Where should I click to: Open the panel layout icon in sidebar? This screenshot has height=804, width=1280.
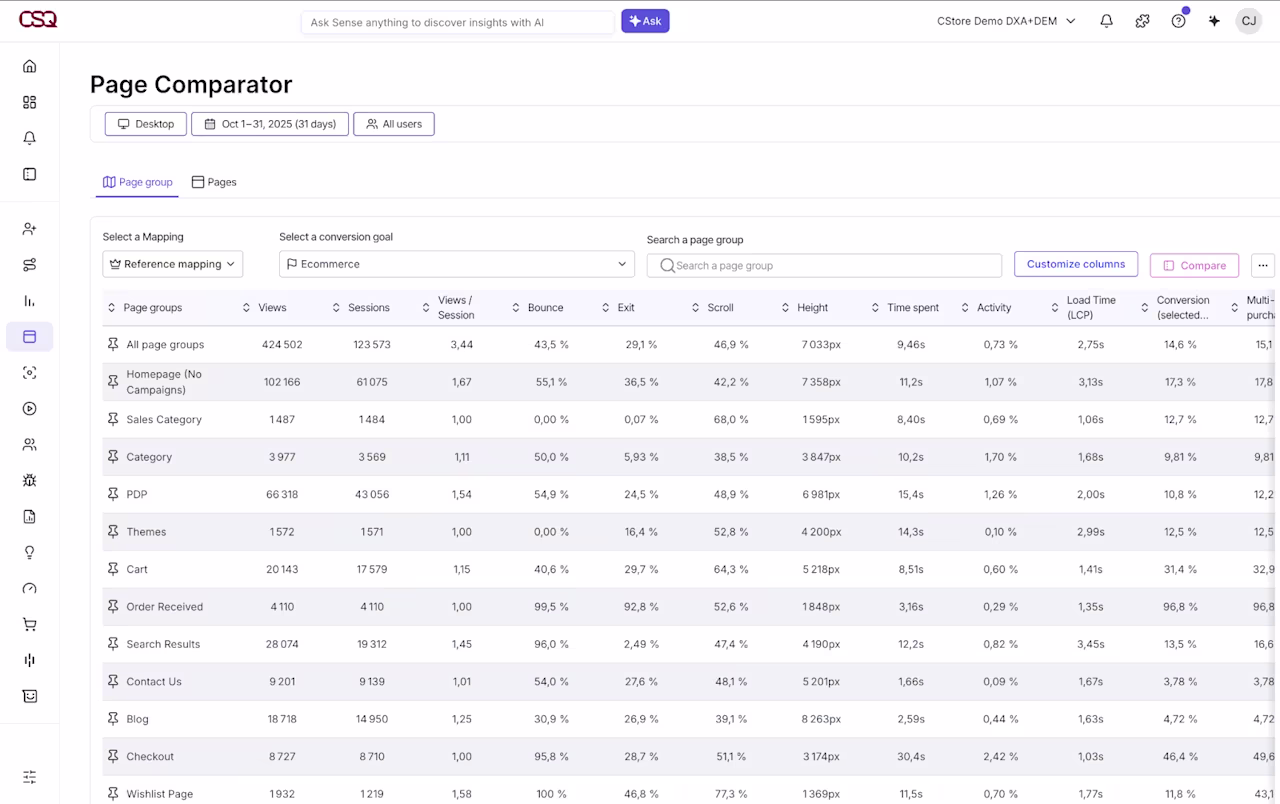(x=29, y=174)
